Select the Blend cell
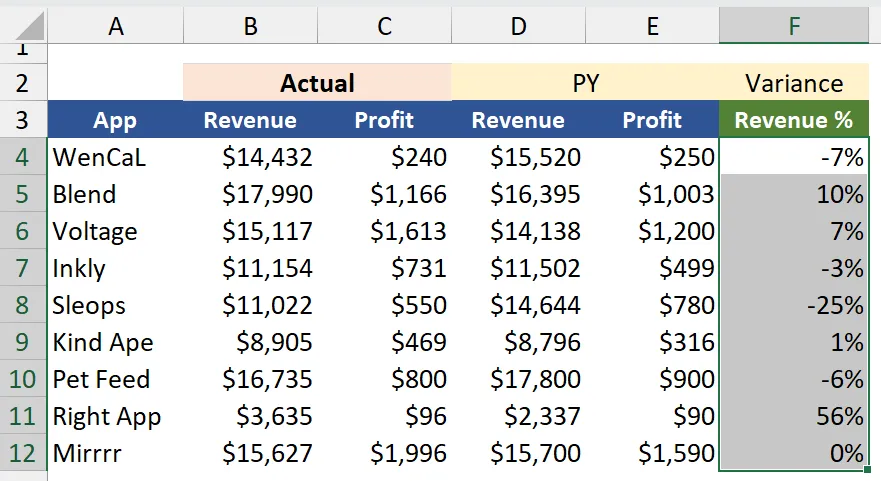881x481 pixels. [116, 194]
